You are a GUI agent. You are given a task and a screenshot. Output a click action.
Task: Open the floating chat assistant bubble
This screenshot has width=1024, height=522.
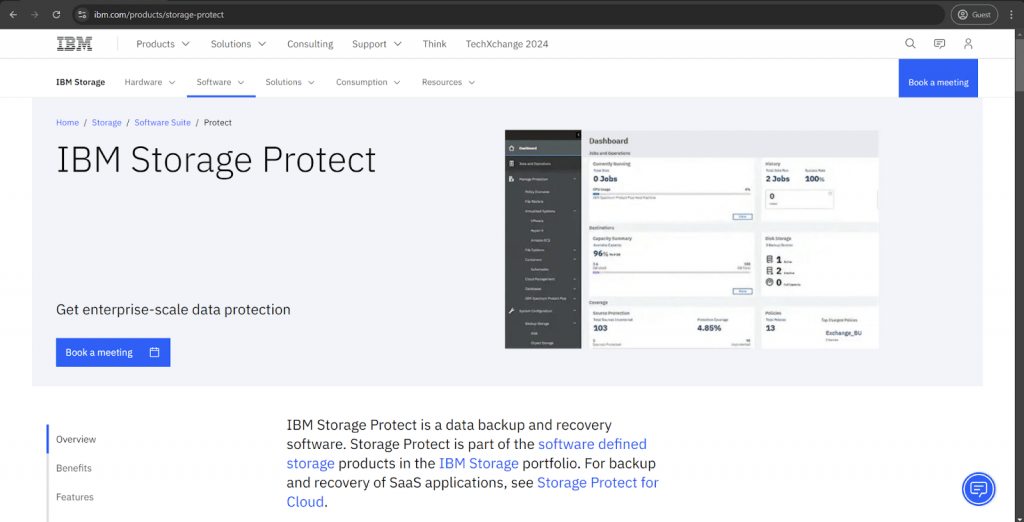979,489
